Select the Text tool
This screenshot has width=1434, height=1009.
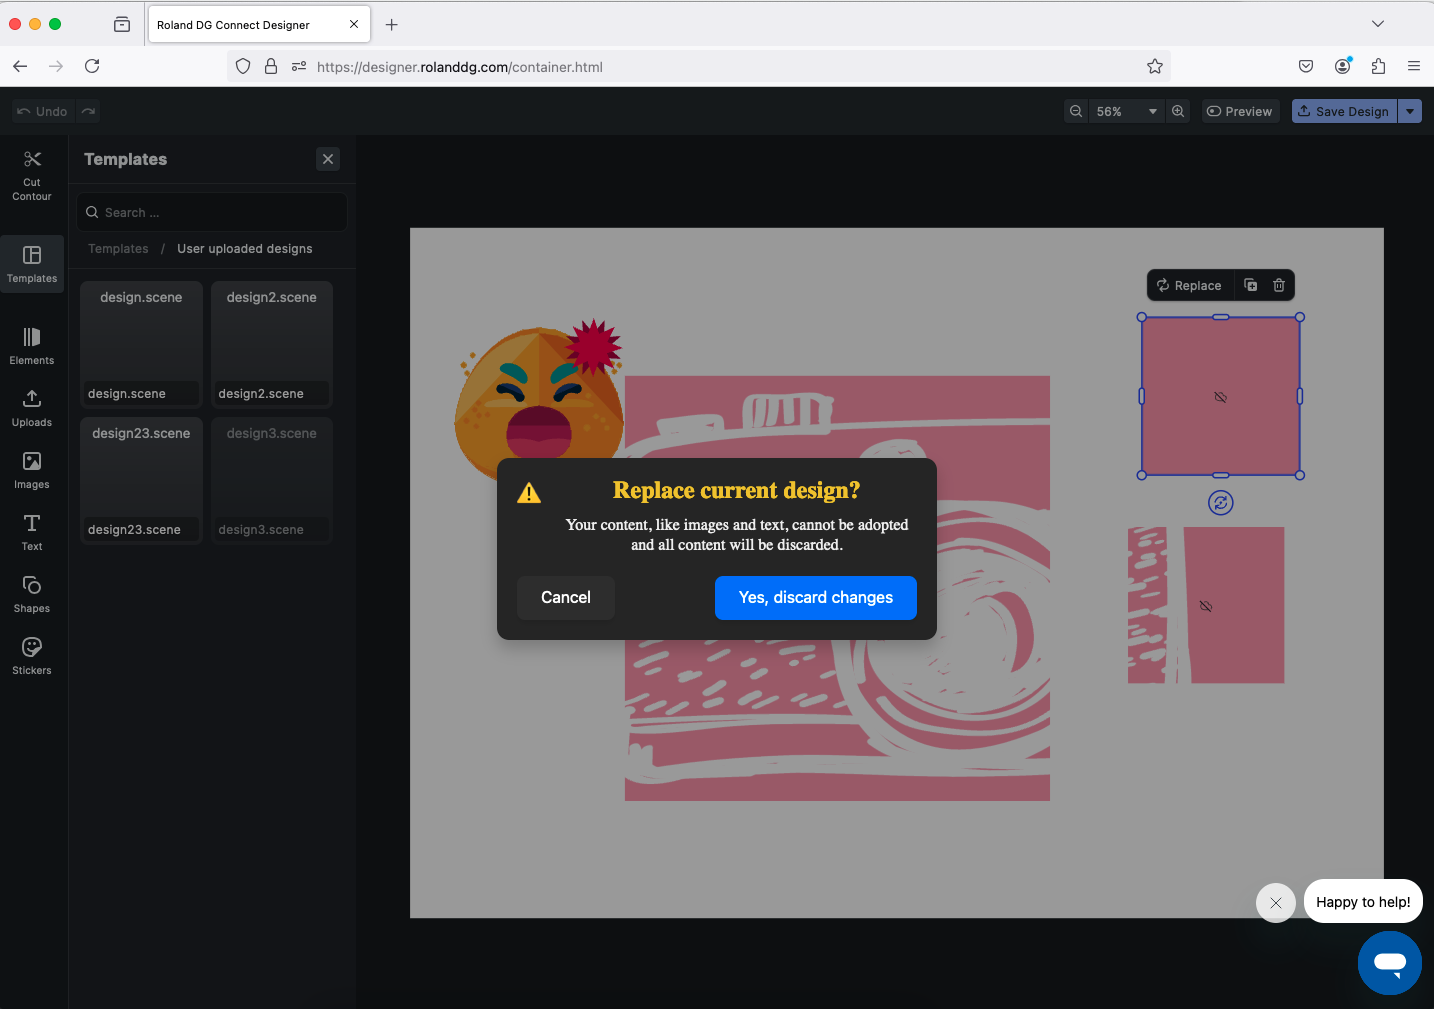[x=32, y=532]
